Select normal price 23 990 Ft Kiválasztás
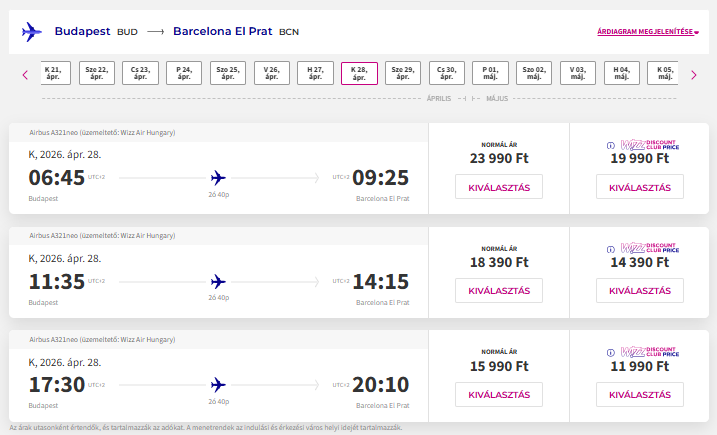 coord(498,187)
